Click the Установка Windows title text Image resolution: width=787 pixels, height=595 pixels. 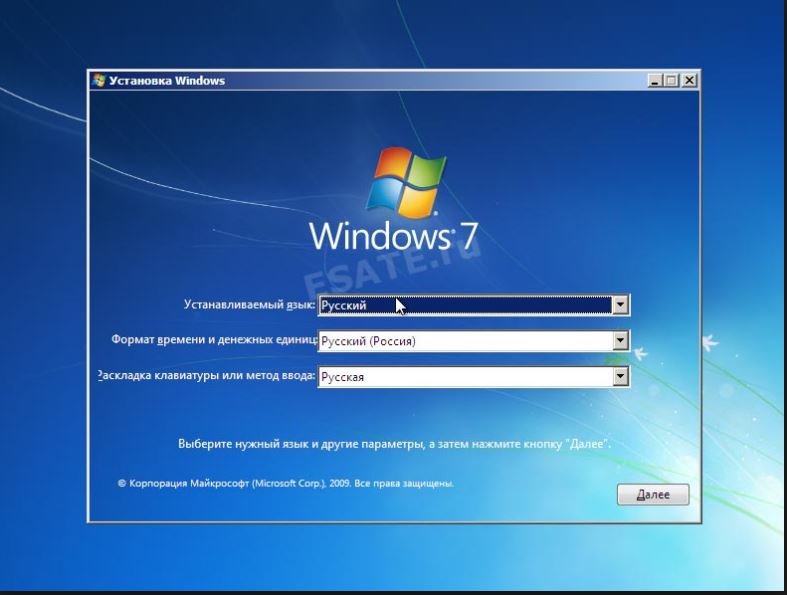pos(167,81)
